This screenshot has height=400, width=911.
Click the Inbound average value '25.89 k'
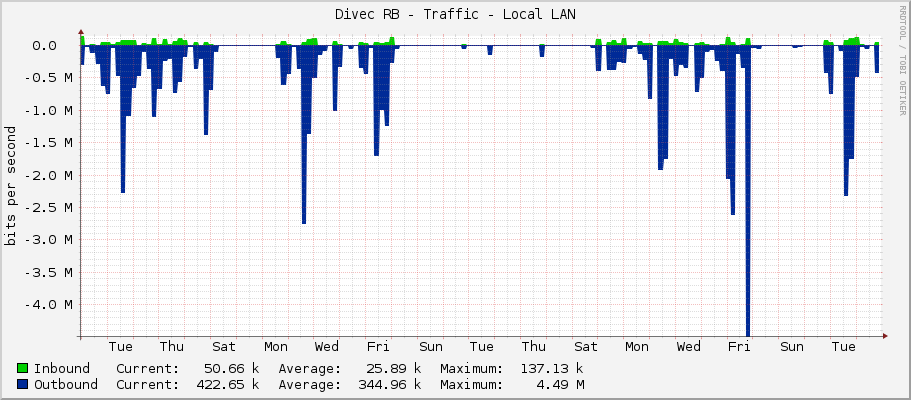pos(393,369)
